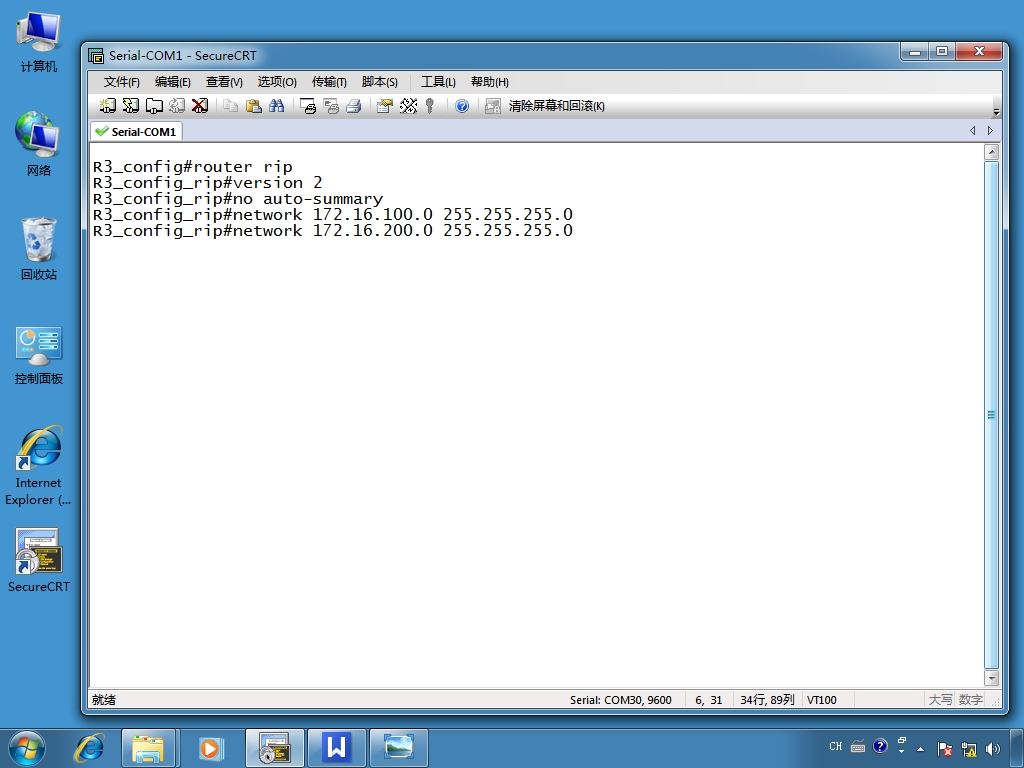Click the clear-screen icon beside 清除屏幕和回滚

click(492, 106)
